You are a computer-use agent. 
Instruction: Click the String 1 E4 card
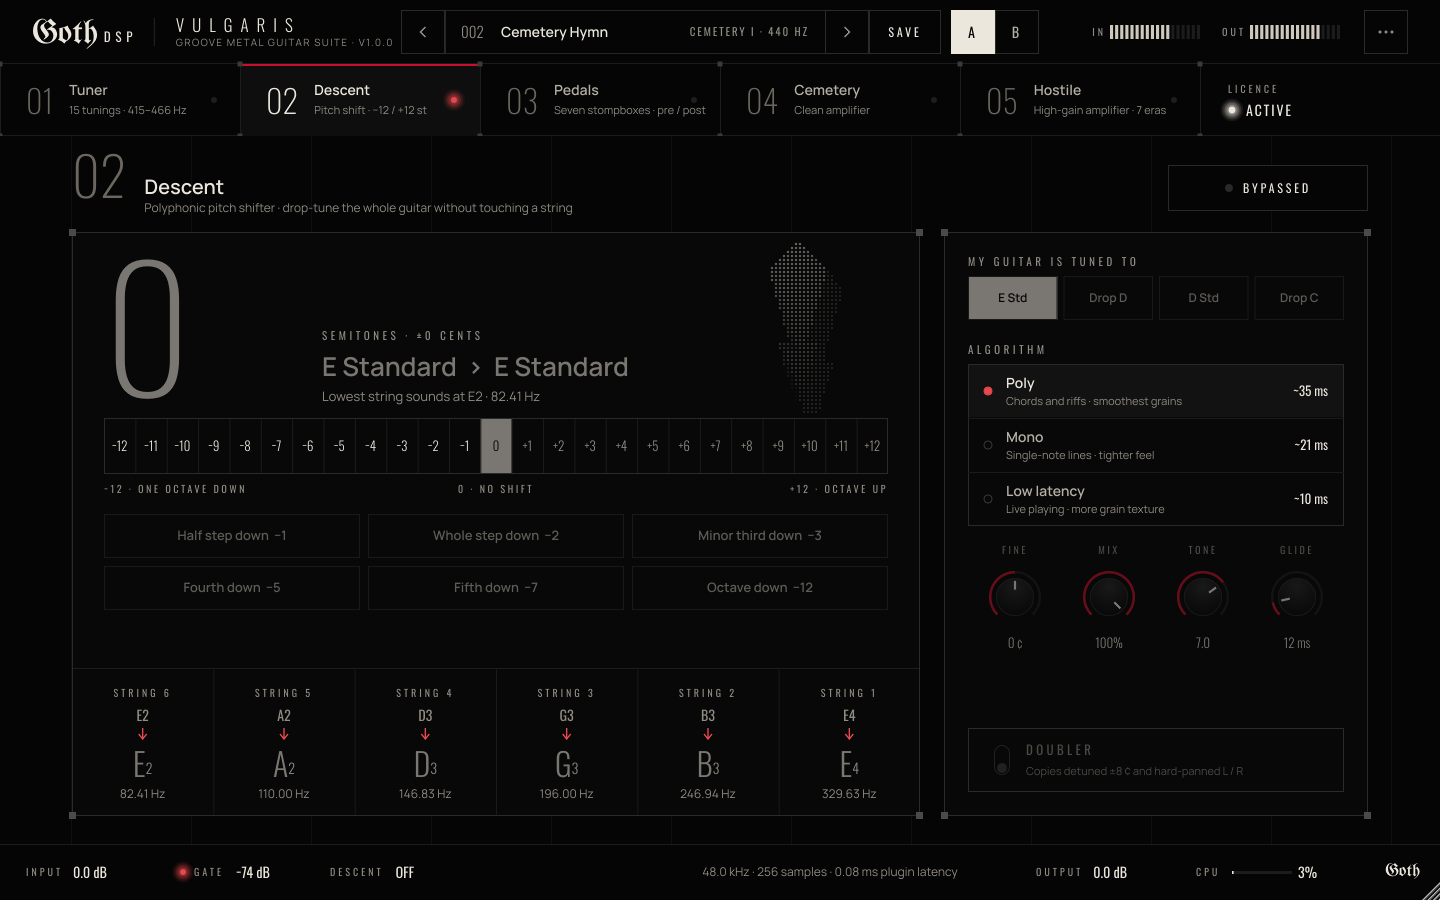pyautogui.click(x=849, y=743)
